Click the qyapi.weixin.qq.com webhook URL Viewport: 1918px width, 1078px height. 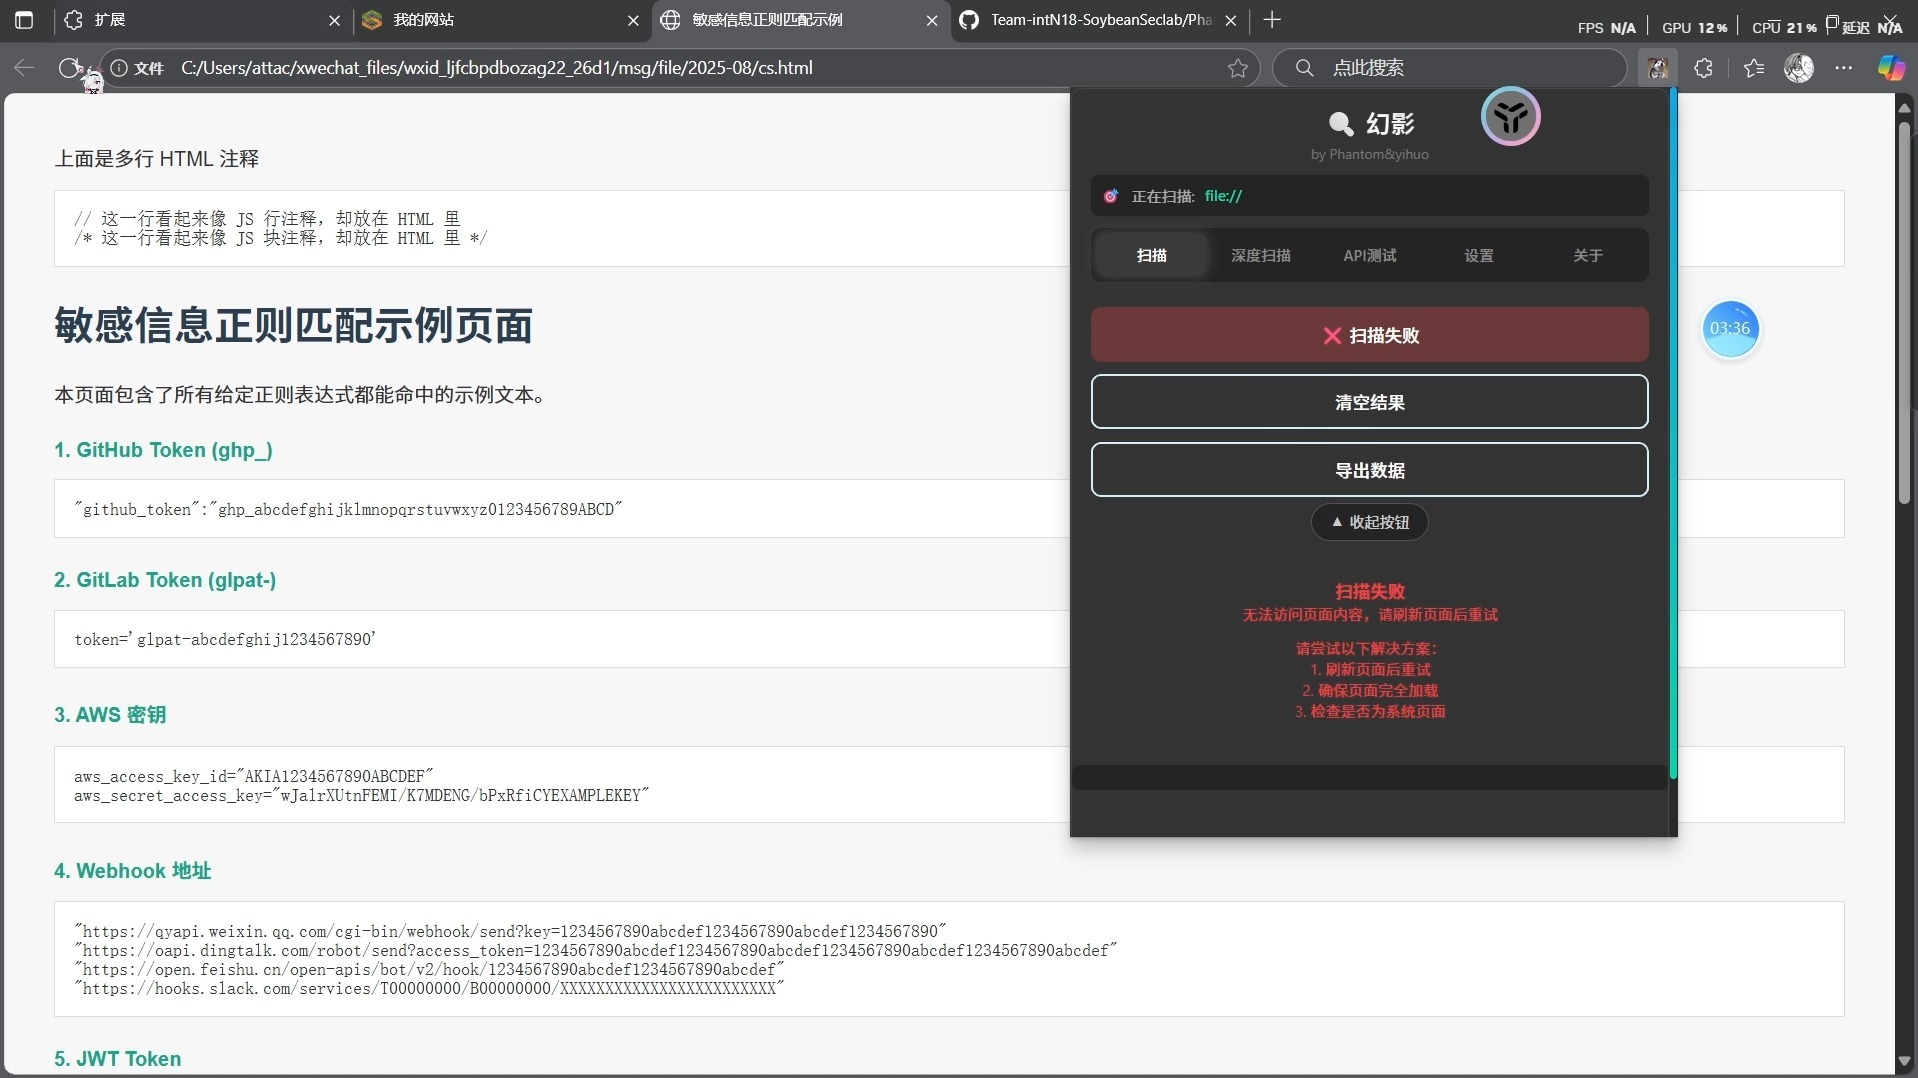510,931
